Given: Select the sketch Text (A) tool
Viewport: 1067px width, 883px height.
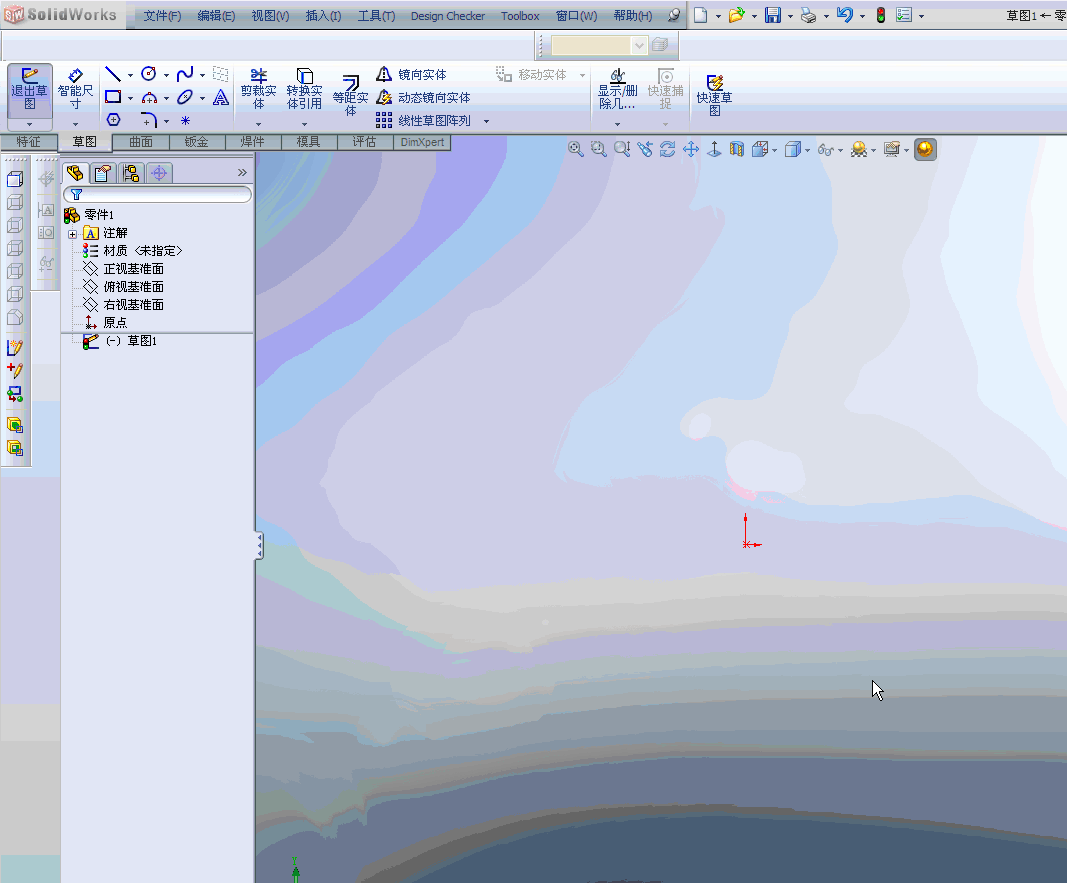Looking at the screenshot, I should click(x=220, y=97).
